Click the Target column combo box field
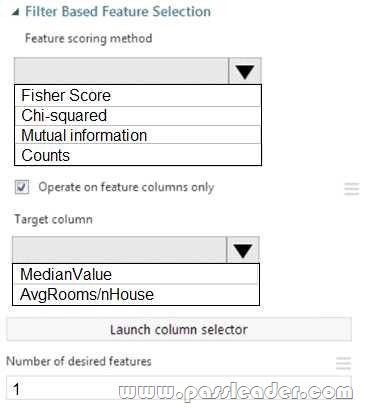The width and height of the screenshot is (366, 408). coord(119,250)
